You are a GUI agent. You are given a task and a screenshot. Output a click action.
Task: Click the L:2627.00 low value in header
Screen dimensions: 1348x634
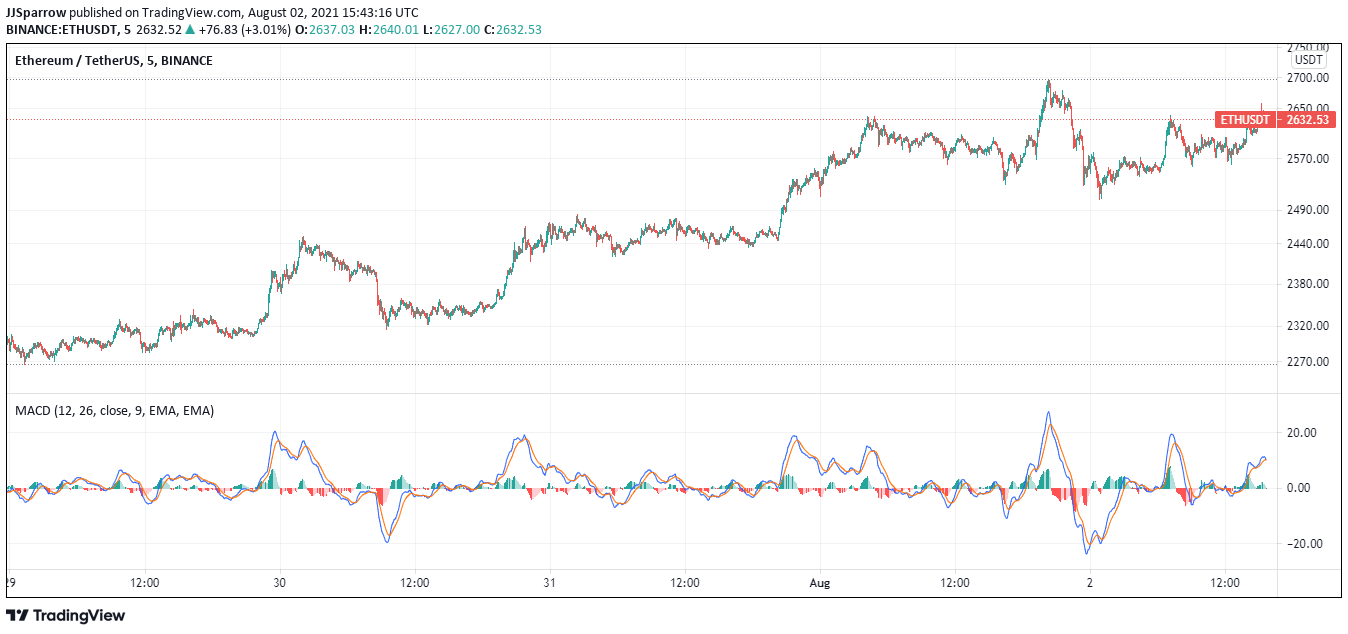[452, 29]
